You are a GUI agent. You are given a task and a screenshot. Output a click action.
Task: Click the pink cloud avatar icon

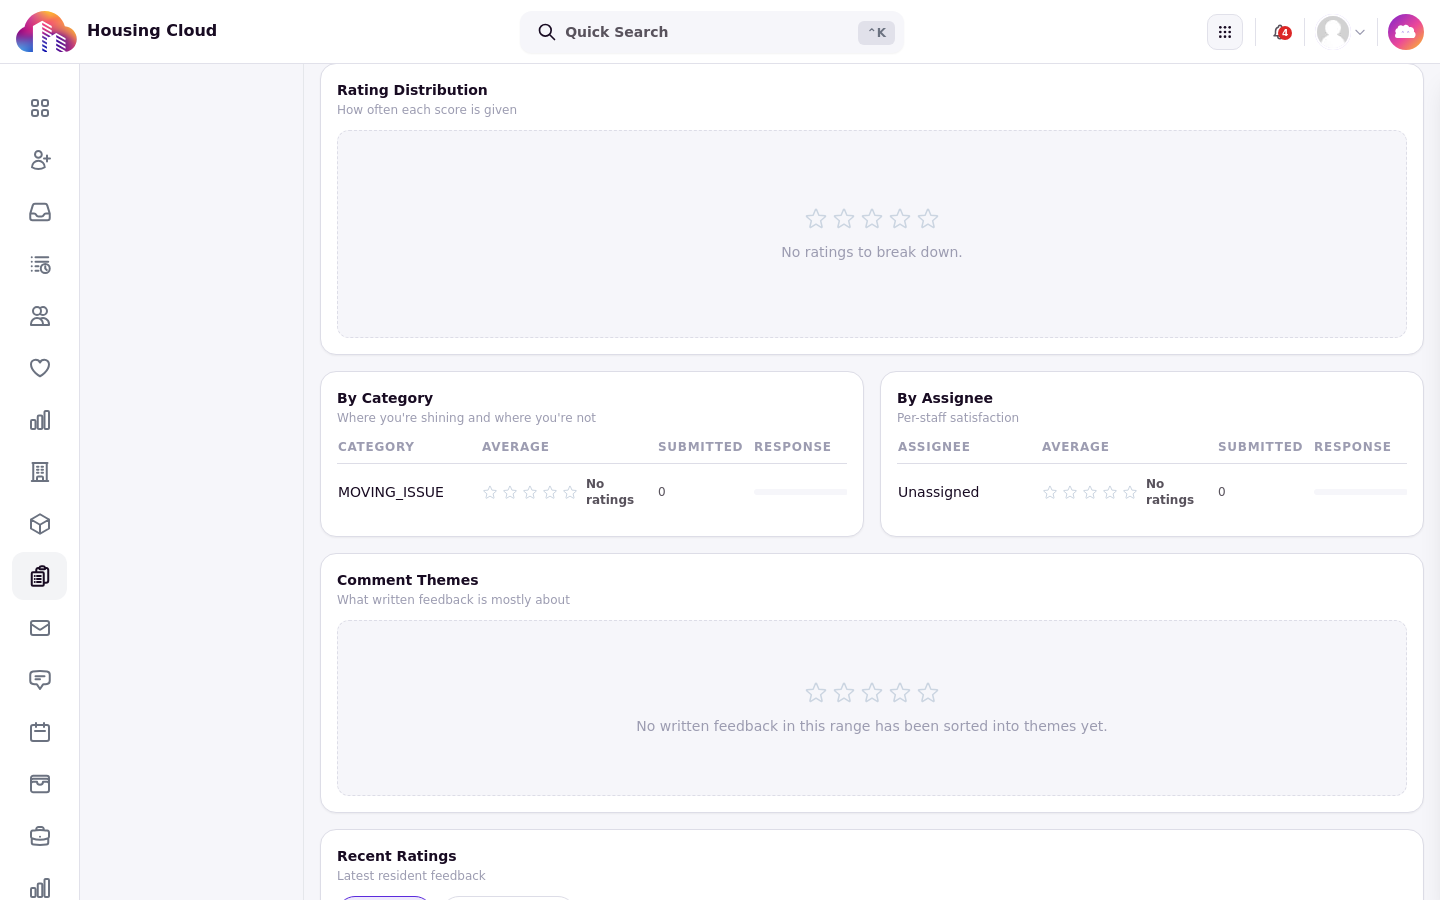coord(1406,32)
